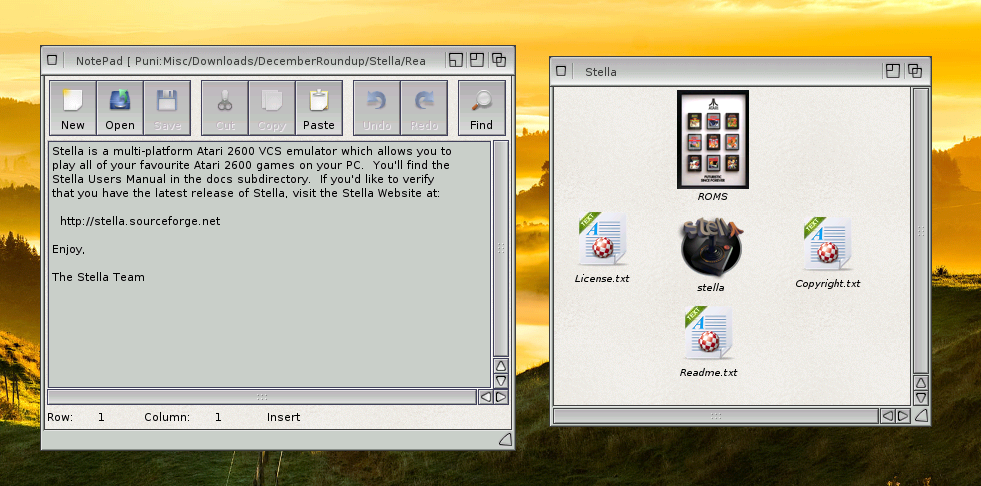Click the Undo toolbar button
The width and height of the screenshot is (981, 486).
point(376,107)
